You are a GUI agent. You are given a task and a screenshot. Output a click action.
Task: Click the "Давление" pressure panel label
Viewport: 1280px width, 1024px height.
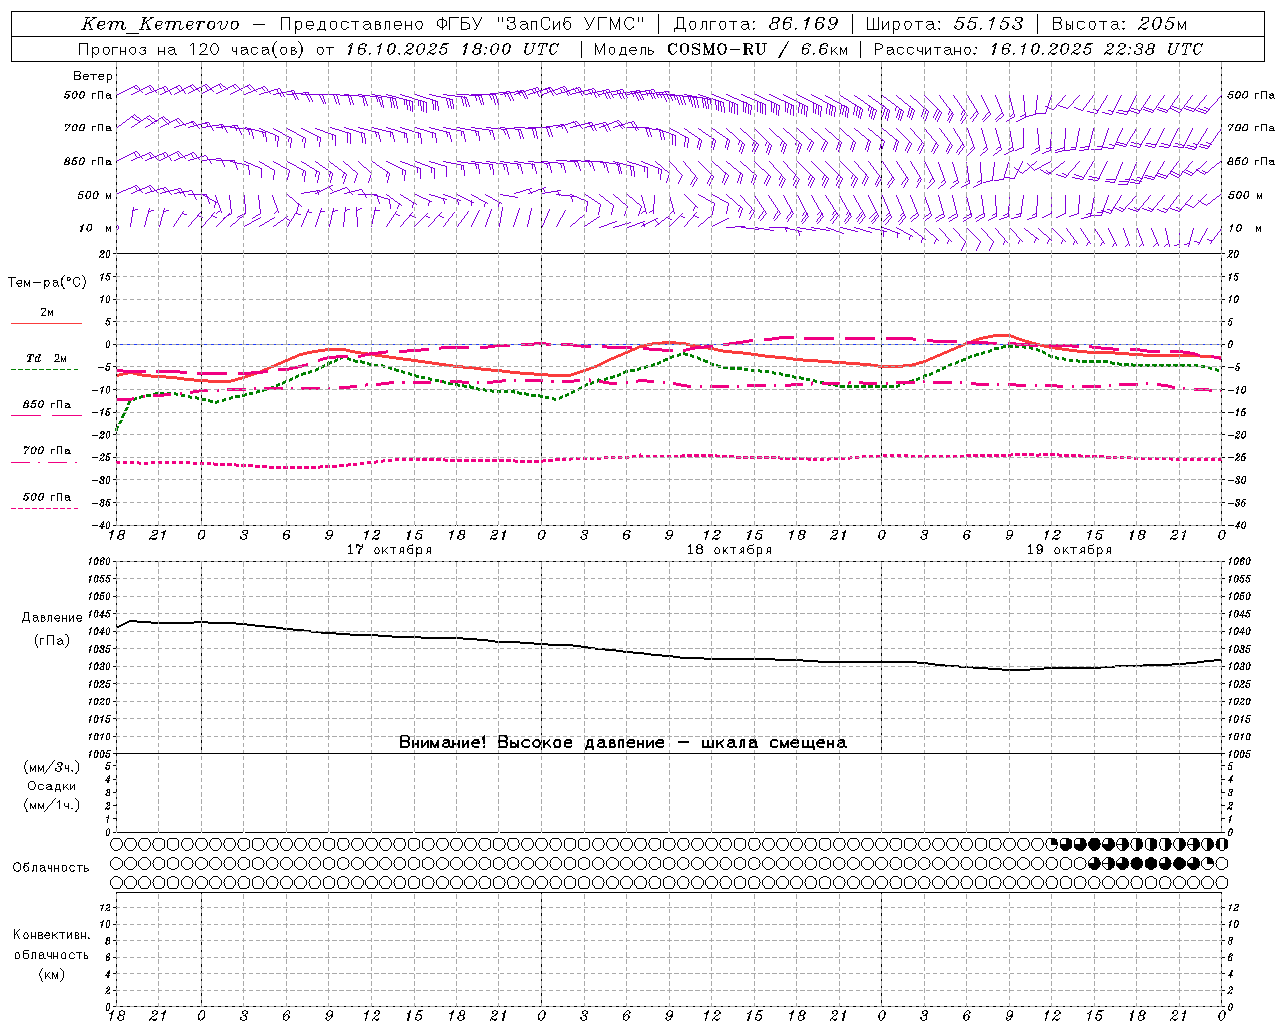(x=52, y=618)
